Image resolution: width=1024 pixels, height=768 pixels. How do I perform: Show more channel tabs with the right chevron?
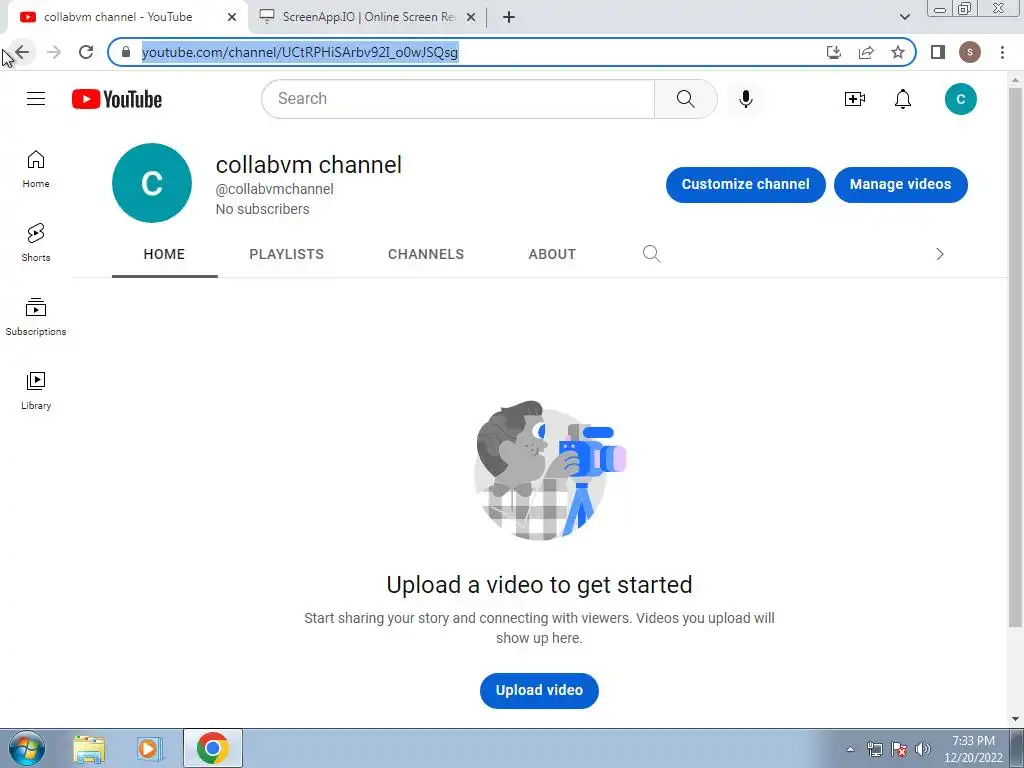tap(940, 254)
